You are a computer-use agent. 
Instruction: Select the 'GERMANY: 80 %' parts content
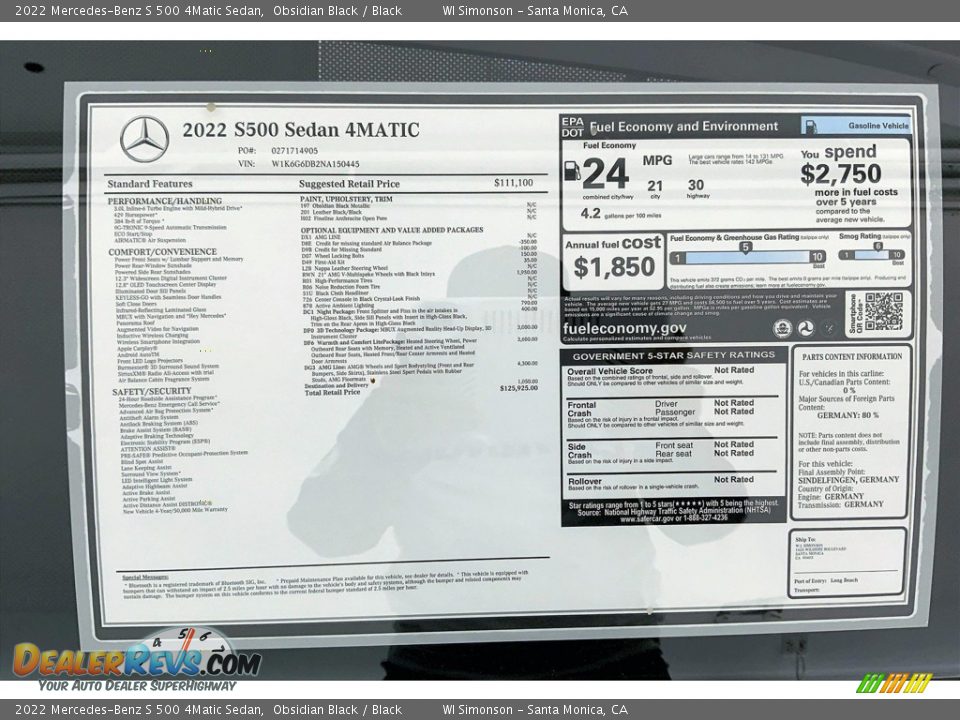pos(847,415)
